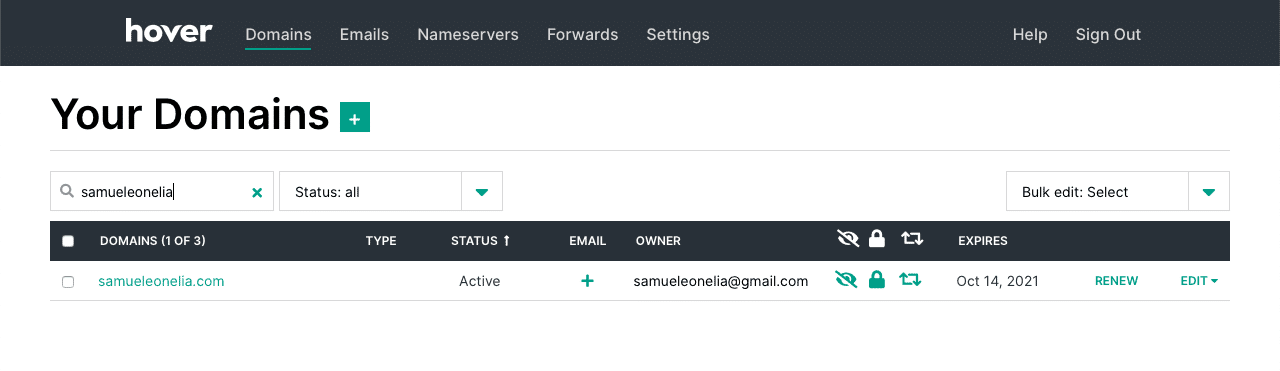Click the lock icon in table header
Screen dimensions: 1280x371
877,239
